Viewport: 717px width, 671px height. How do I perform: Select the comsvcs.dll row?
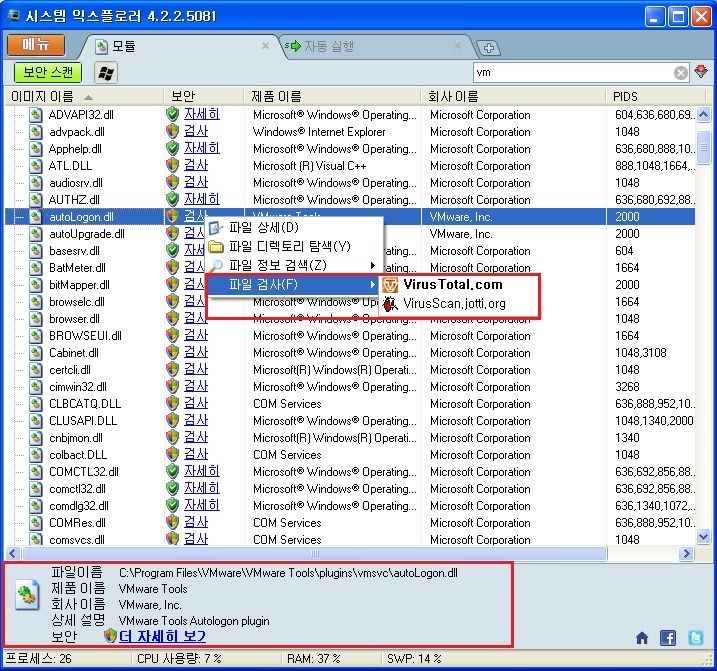tap(350, 540)
